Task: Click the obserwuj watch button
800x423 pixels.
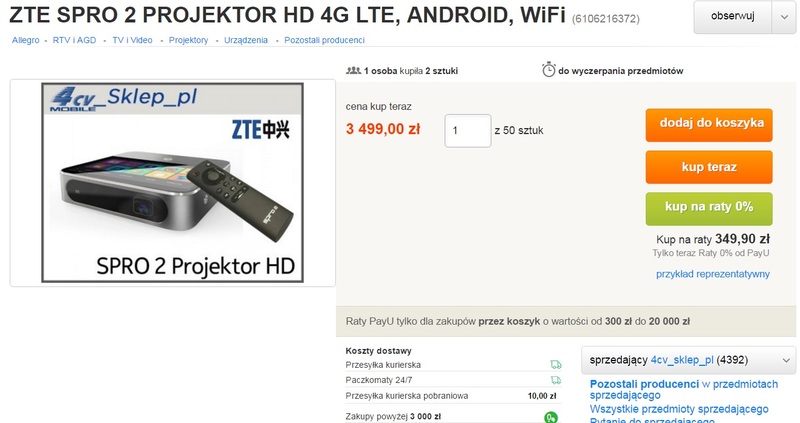Action: pyautogui.click(x=733, y=17)
